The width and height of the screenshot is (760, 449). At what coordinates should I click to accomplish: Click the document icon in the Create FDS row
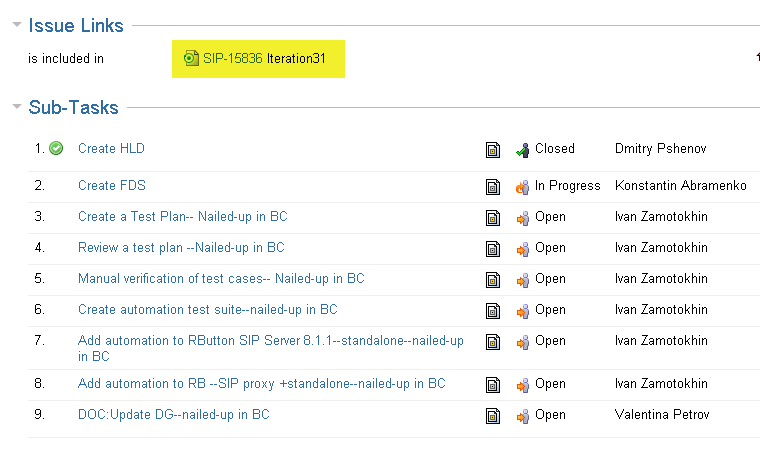point(492,187)
